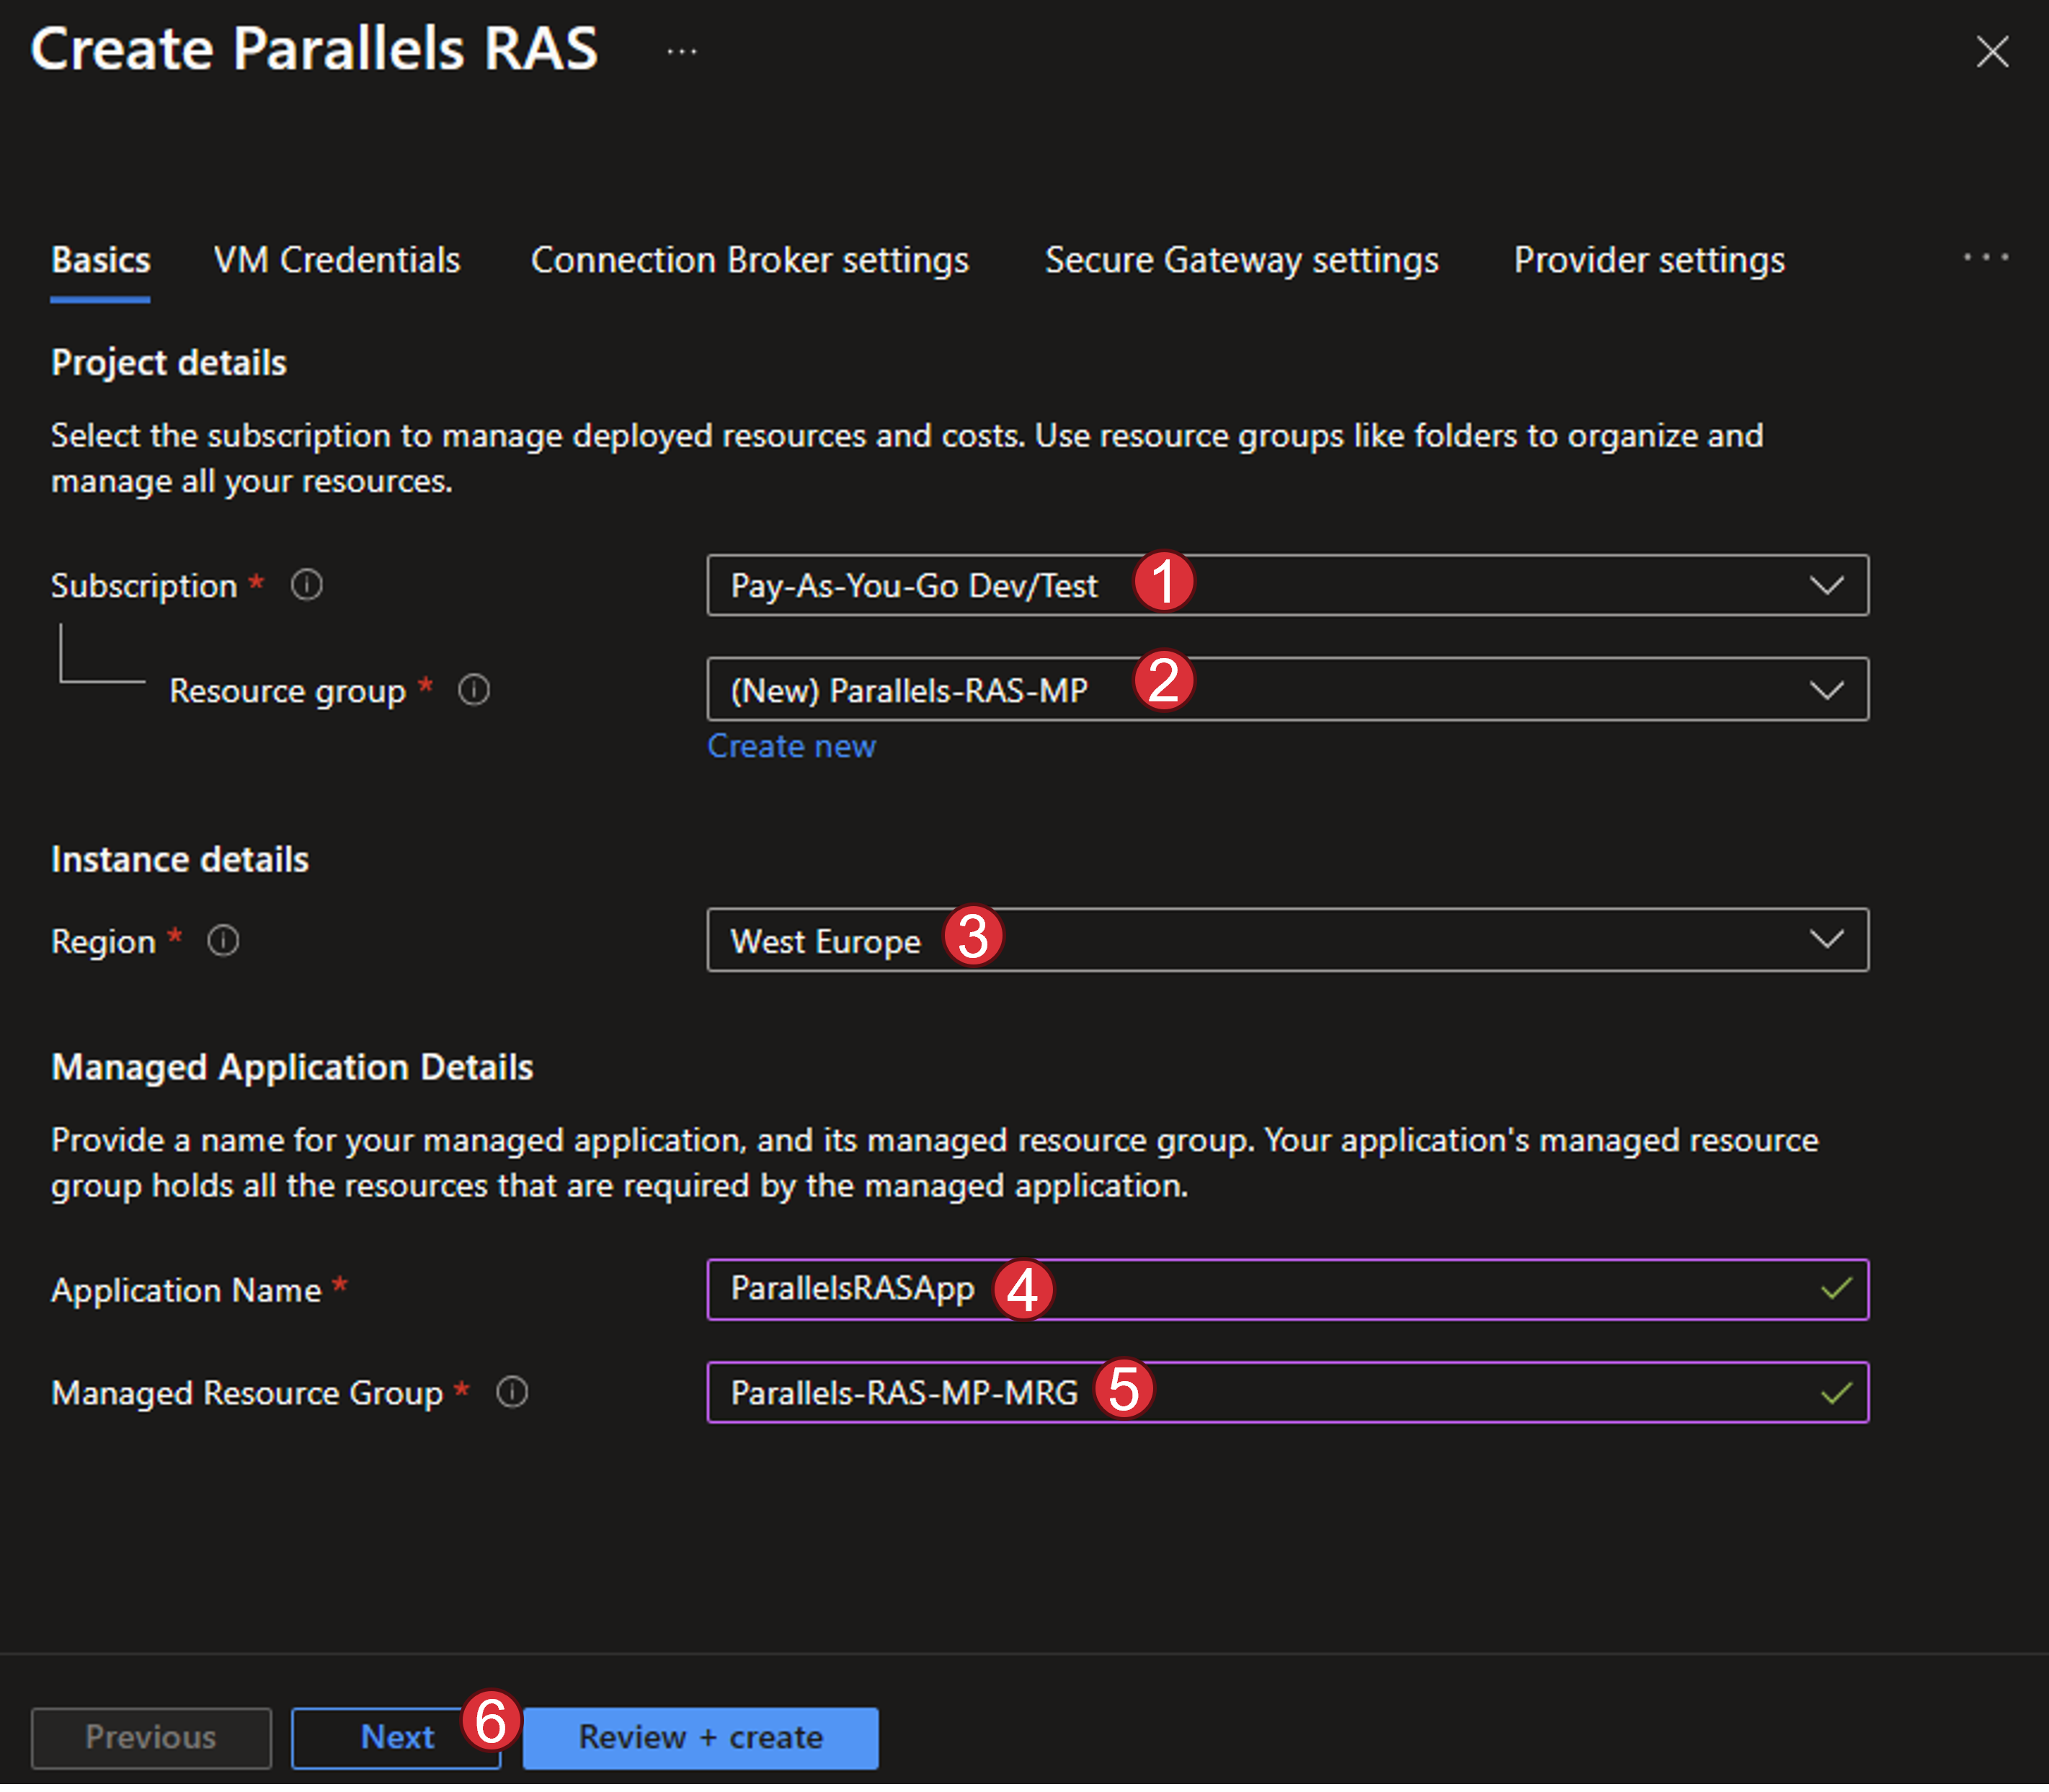The height and width of the screenshot is (1792, 2049).
Task: Open Connection Broker settings tab
Action: click(749, 260)
